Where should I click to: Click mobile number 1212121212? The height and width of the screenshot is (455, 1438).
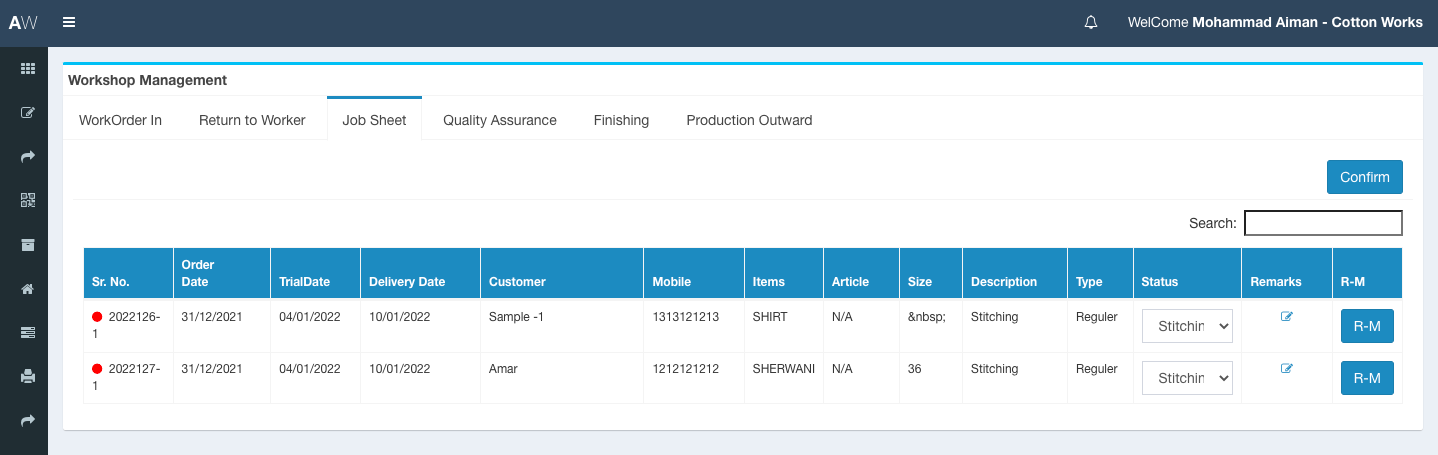click(x=686, y=368)
